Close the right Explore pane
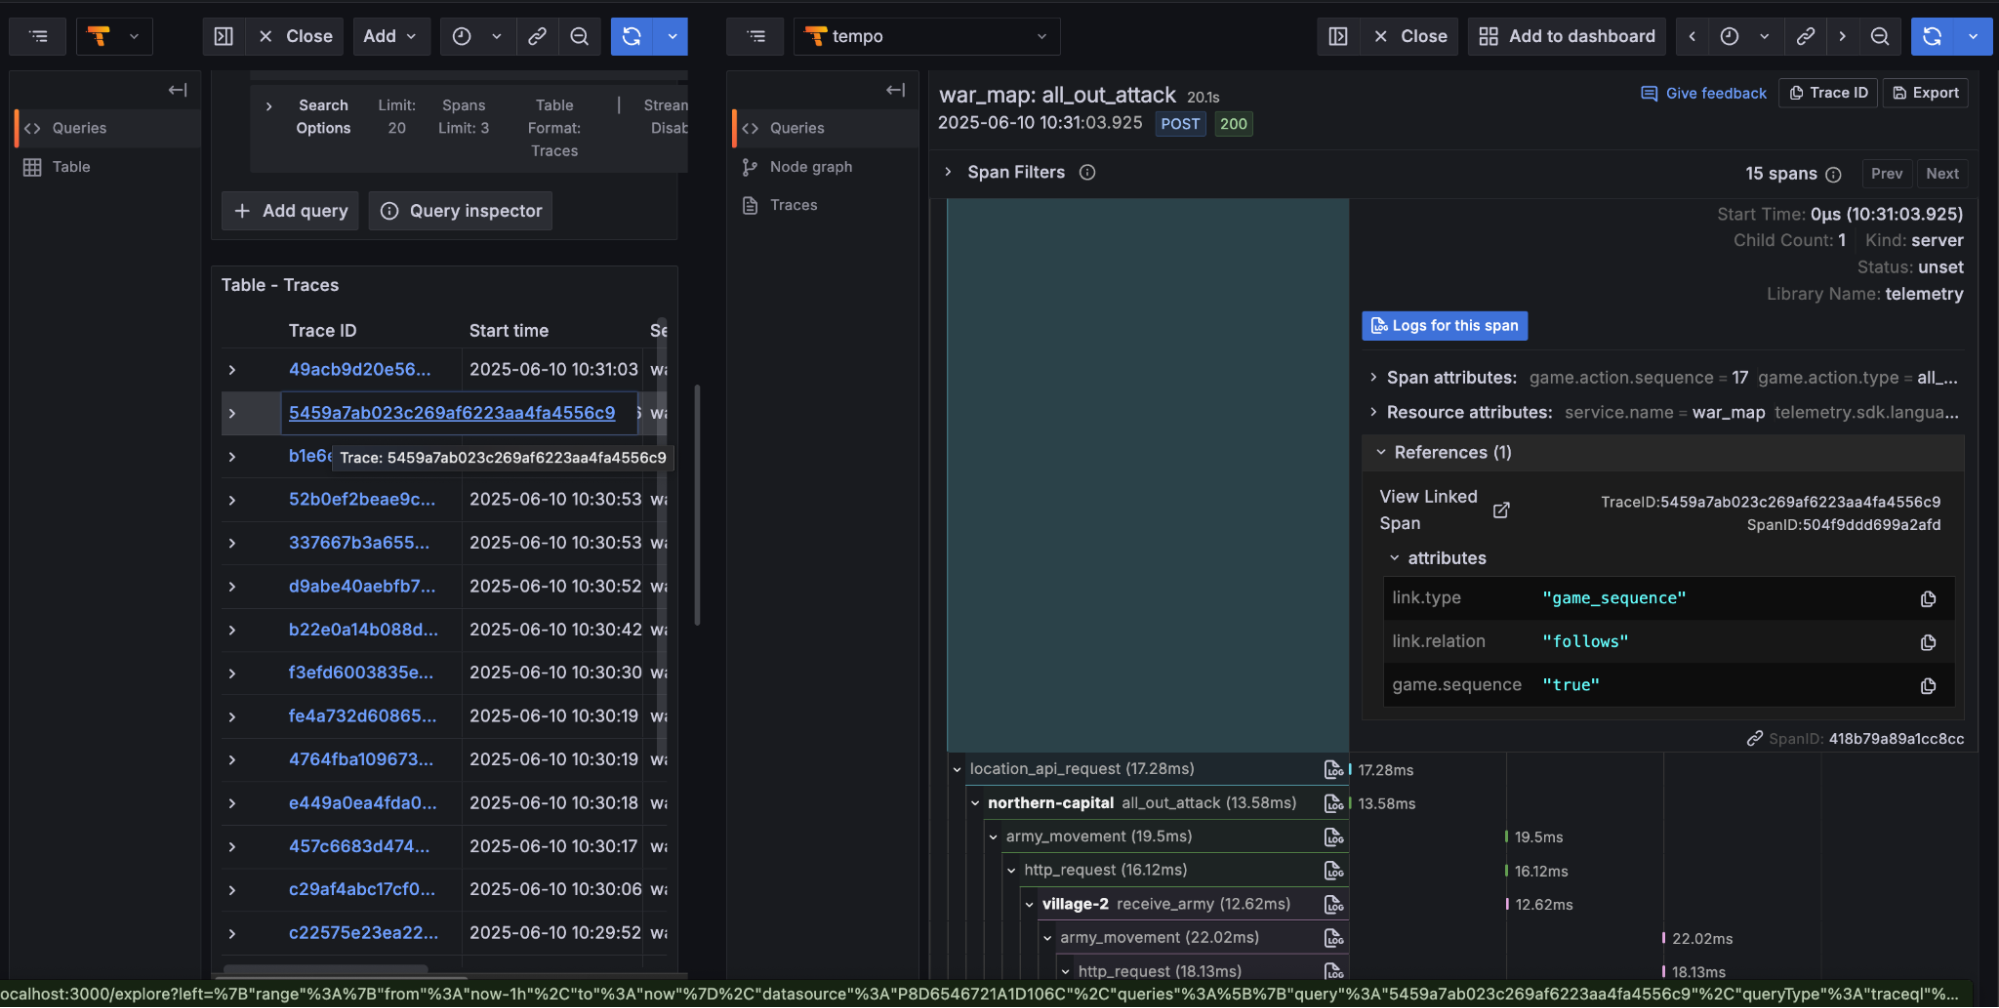This screenshot has height=1008, width=1999. point(1410,36)
